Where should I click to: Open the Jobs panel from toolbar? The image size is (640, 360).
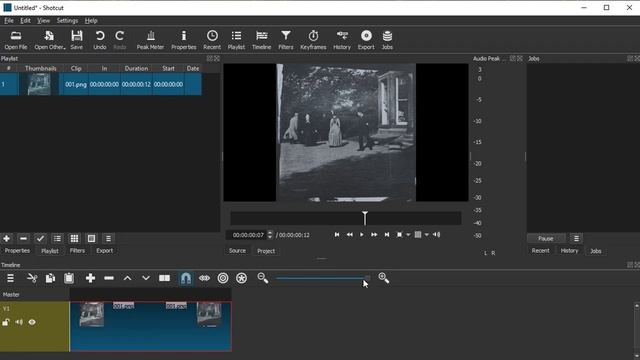pos(387,40)
